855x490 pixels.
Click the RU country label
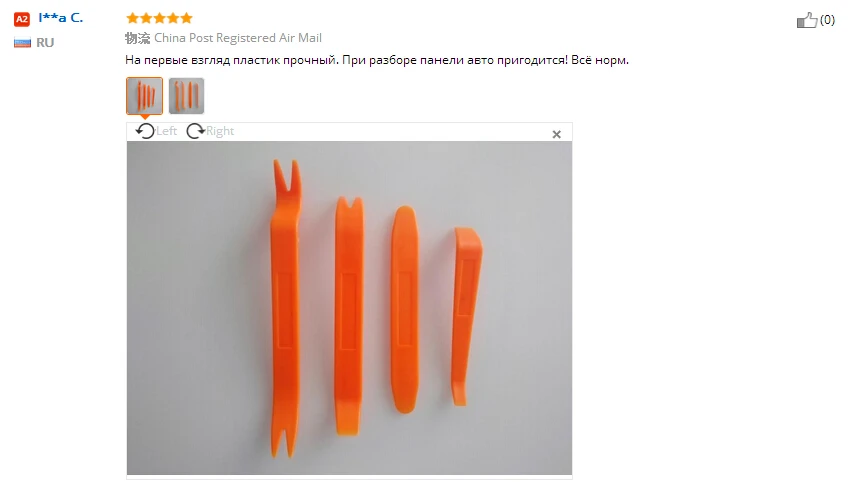coord(45,43)
